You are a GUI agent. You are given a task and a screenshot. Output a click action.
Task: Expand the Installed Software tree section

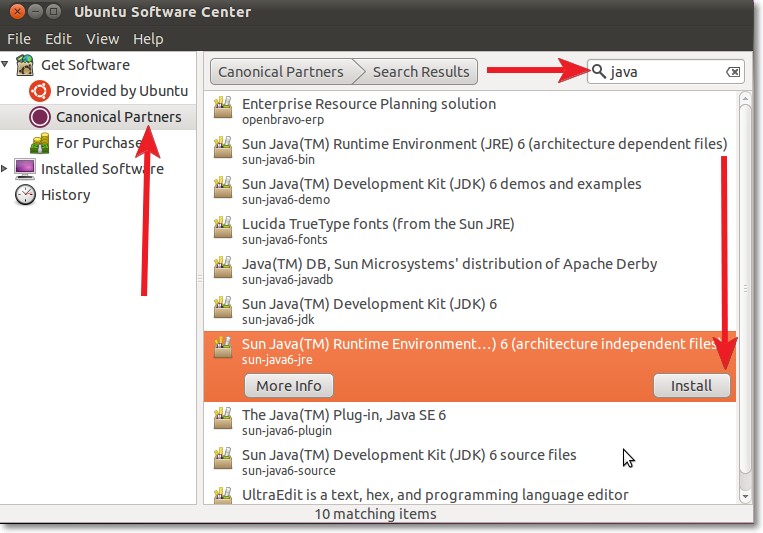click(x=4, y=168)
